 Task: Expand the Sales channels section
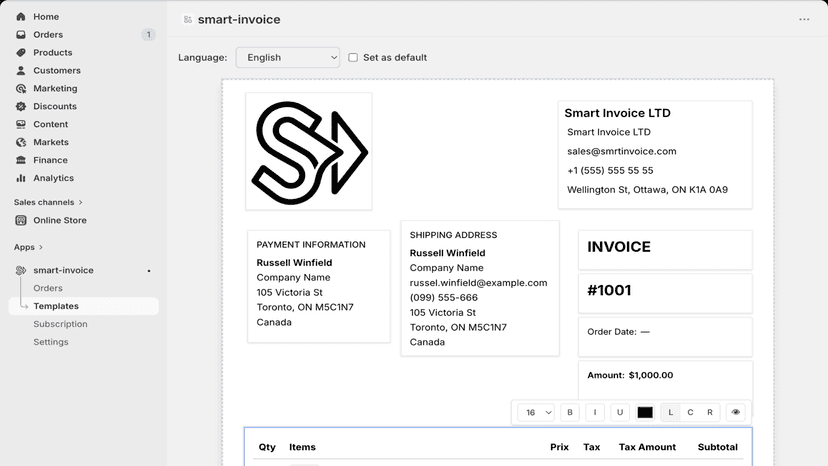coord(48,202)
